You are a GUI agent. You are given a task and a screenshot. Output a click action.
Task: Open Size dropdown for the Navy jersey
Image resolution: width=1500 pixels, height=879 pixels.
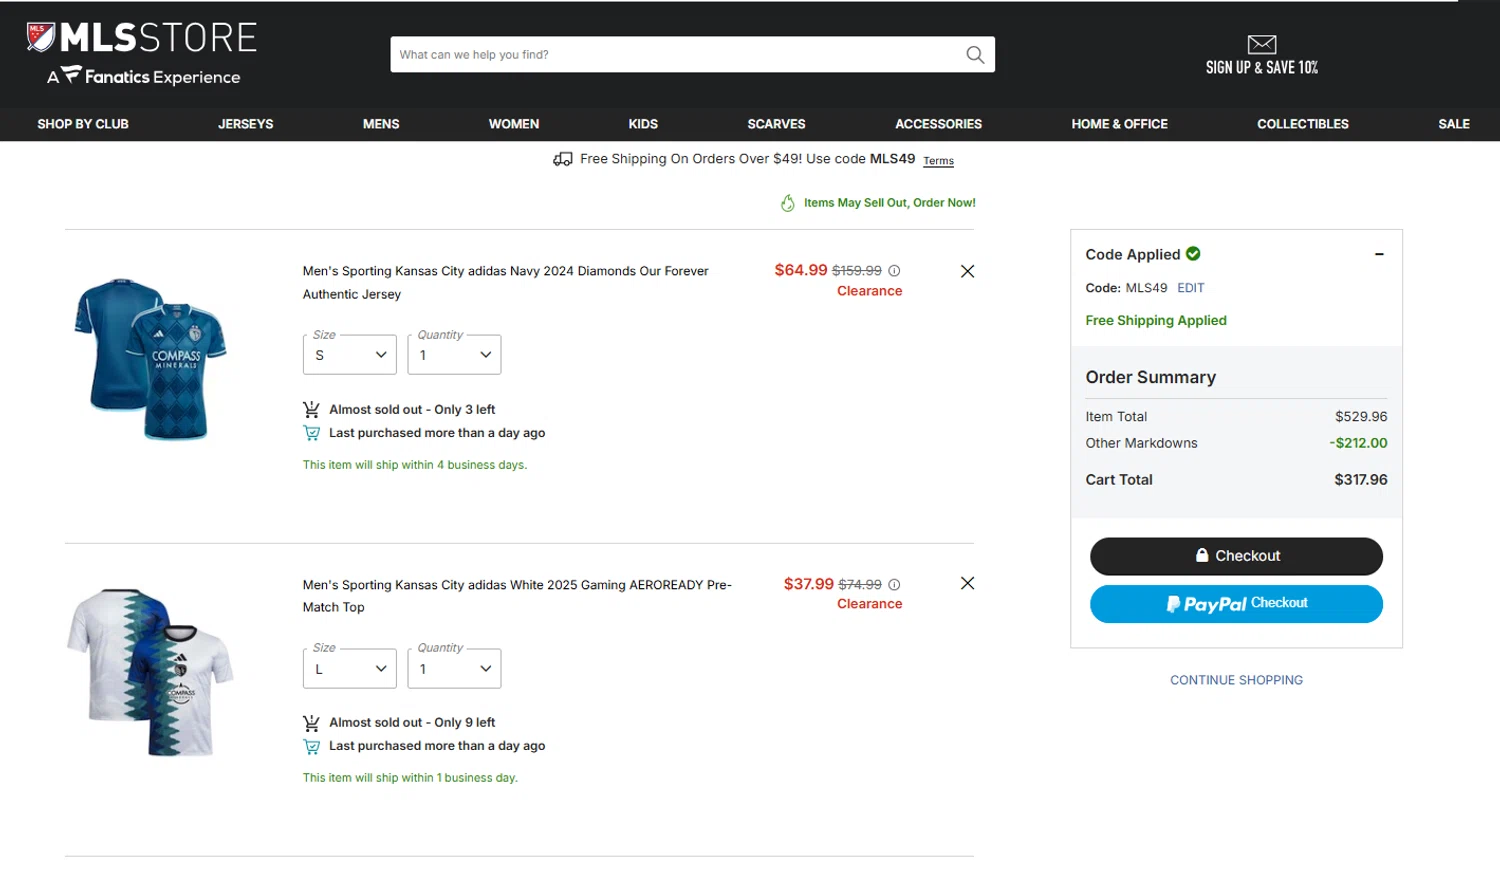(x=350, y=355)
